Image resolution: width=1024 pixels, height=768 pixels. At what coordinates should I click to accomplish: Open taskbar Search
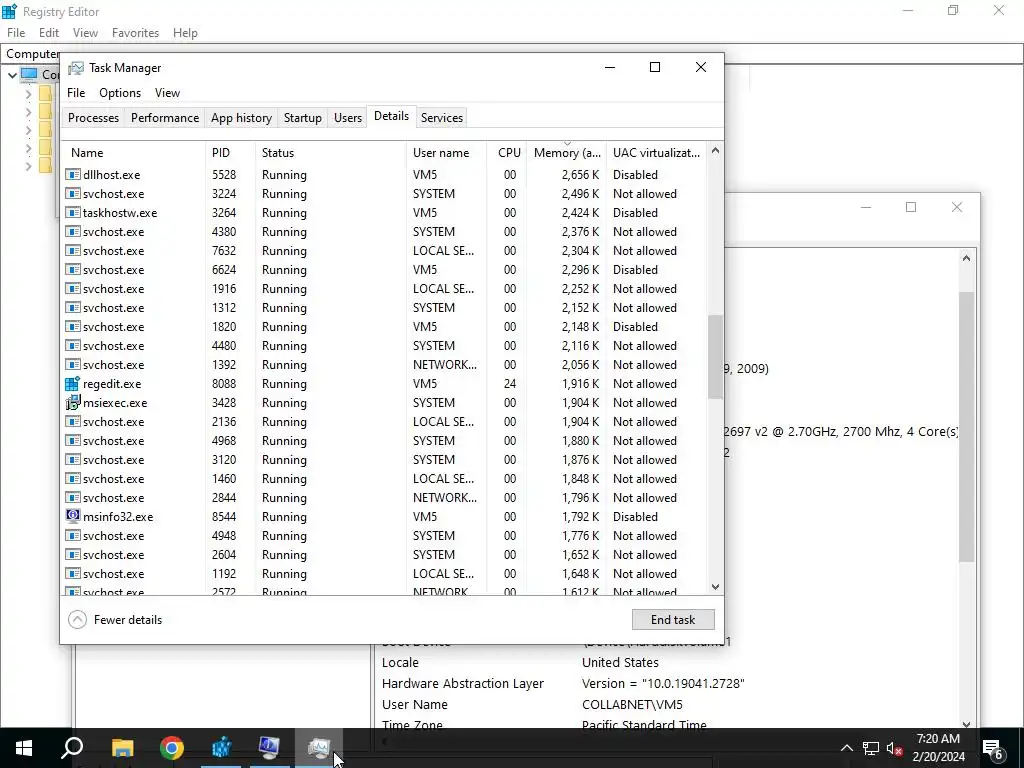click(x=72, y=748)
